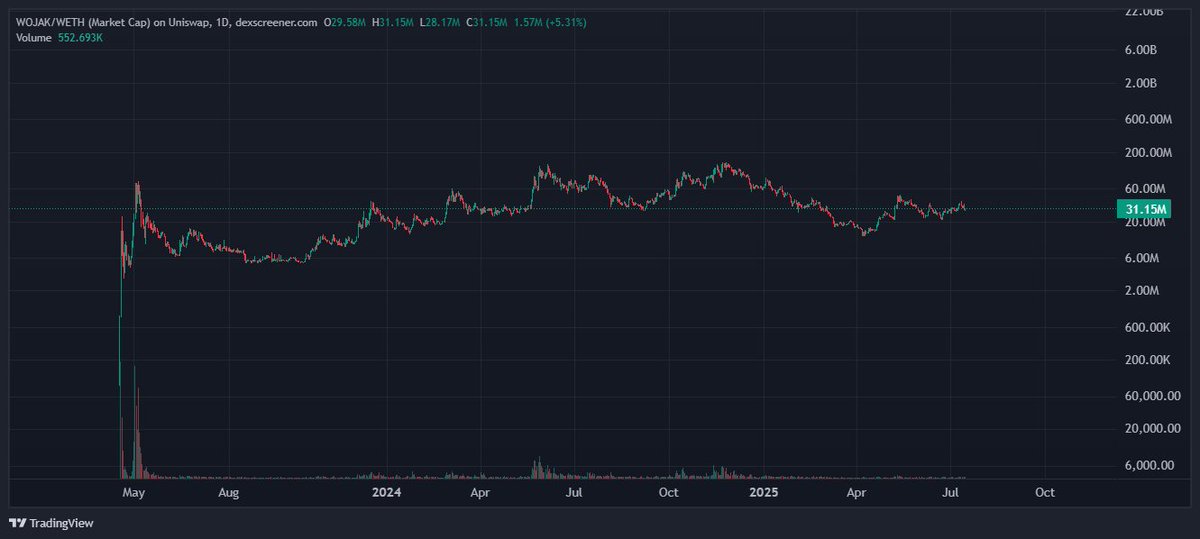The height and width of the screenshot is (539, 1200).
Task: Click the high value H31.15M
Action: (394, 22)
